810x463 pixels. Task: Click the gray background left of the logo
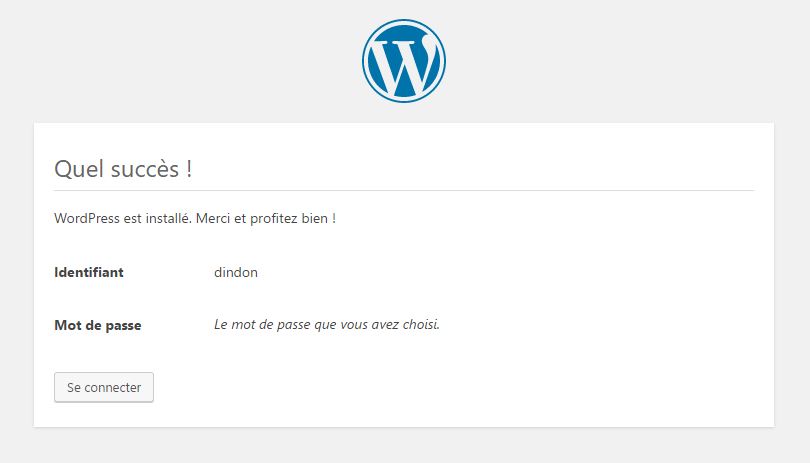coord(180,60)
